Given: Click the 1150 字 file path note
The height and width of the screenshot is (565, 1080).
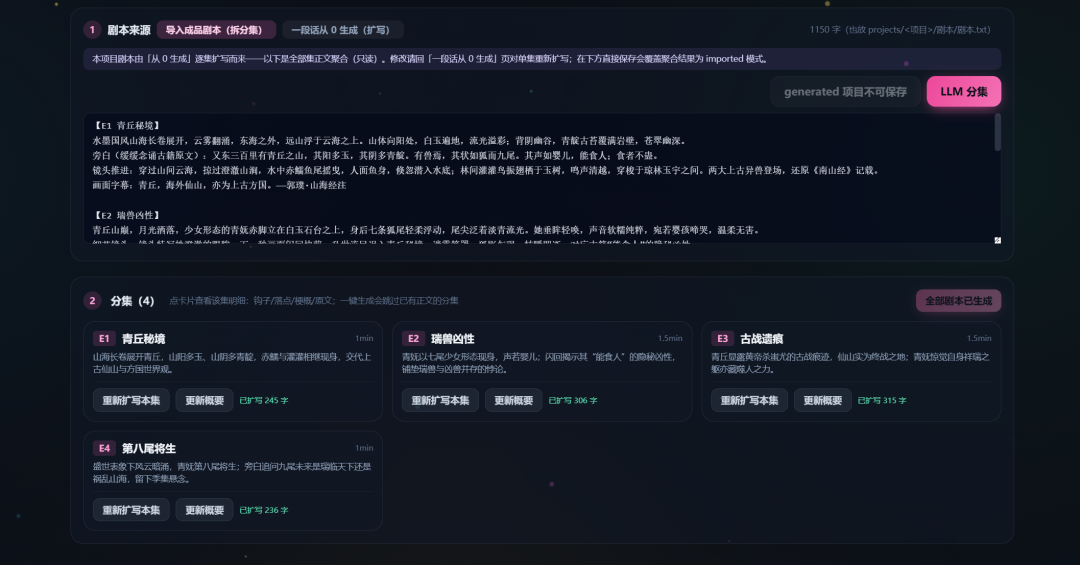Looking at the screenshot, I should pos(900,30).
